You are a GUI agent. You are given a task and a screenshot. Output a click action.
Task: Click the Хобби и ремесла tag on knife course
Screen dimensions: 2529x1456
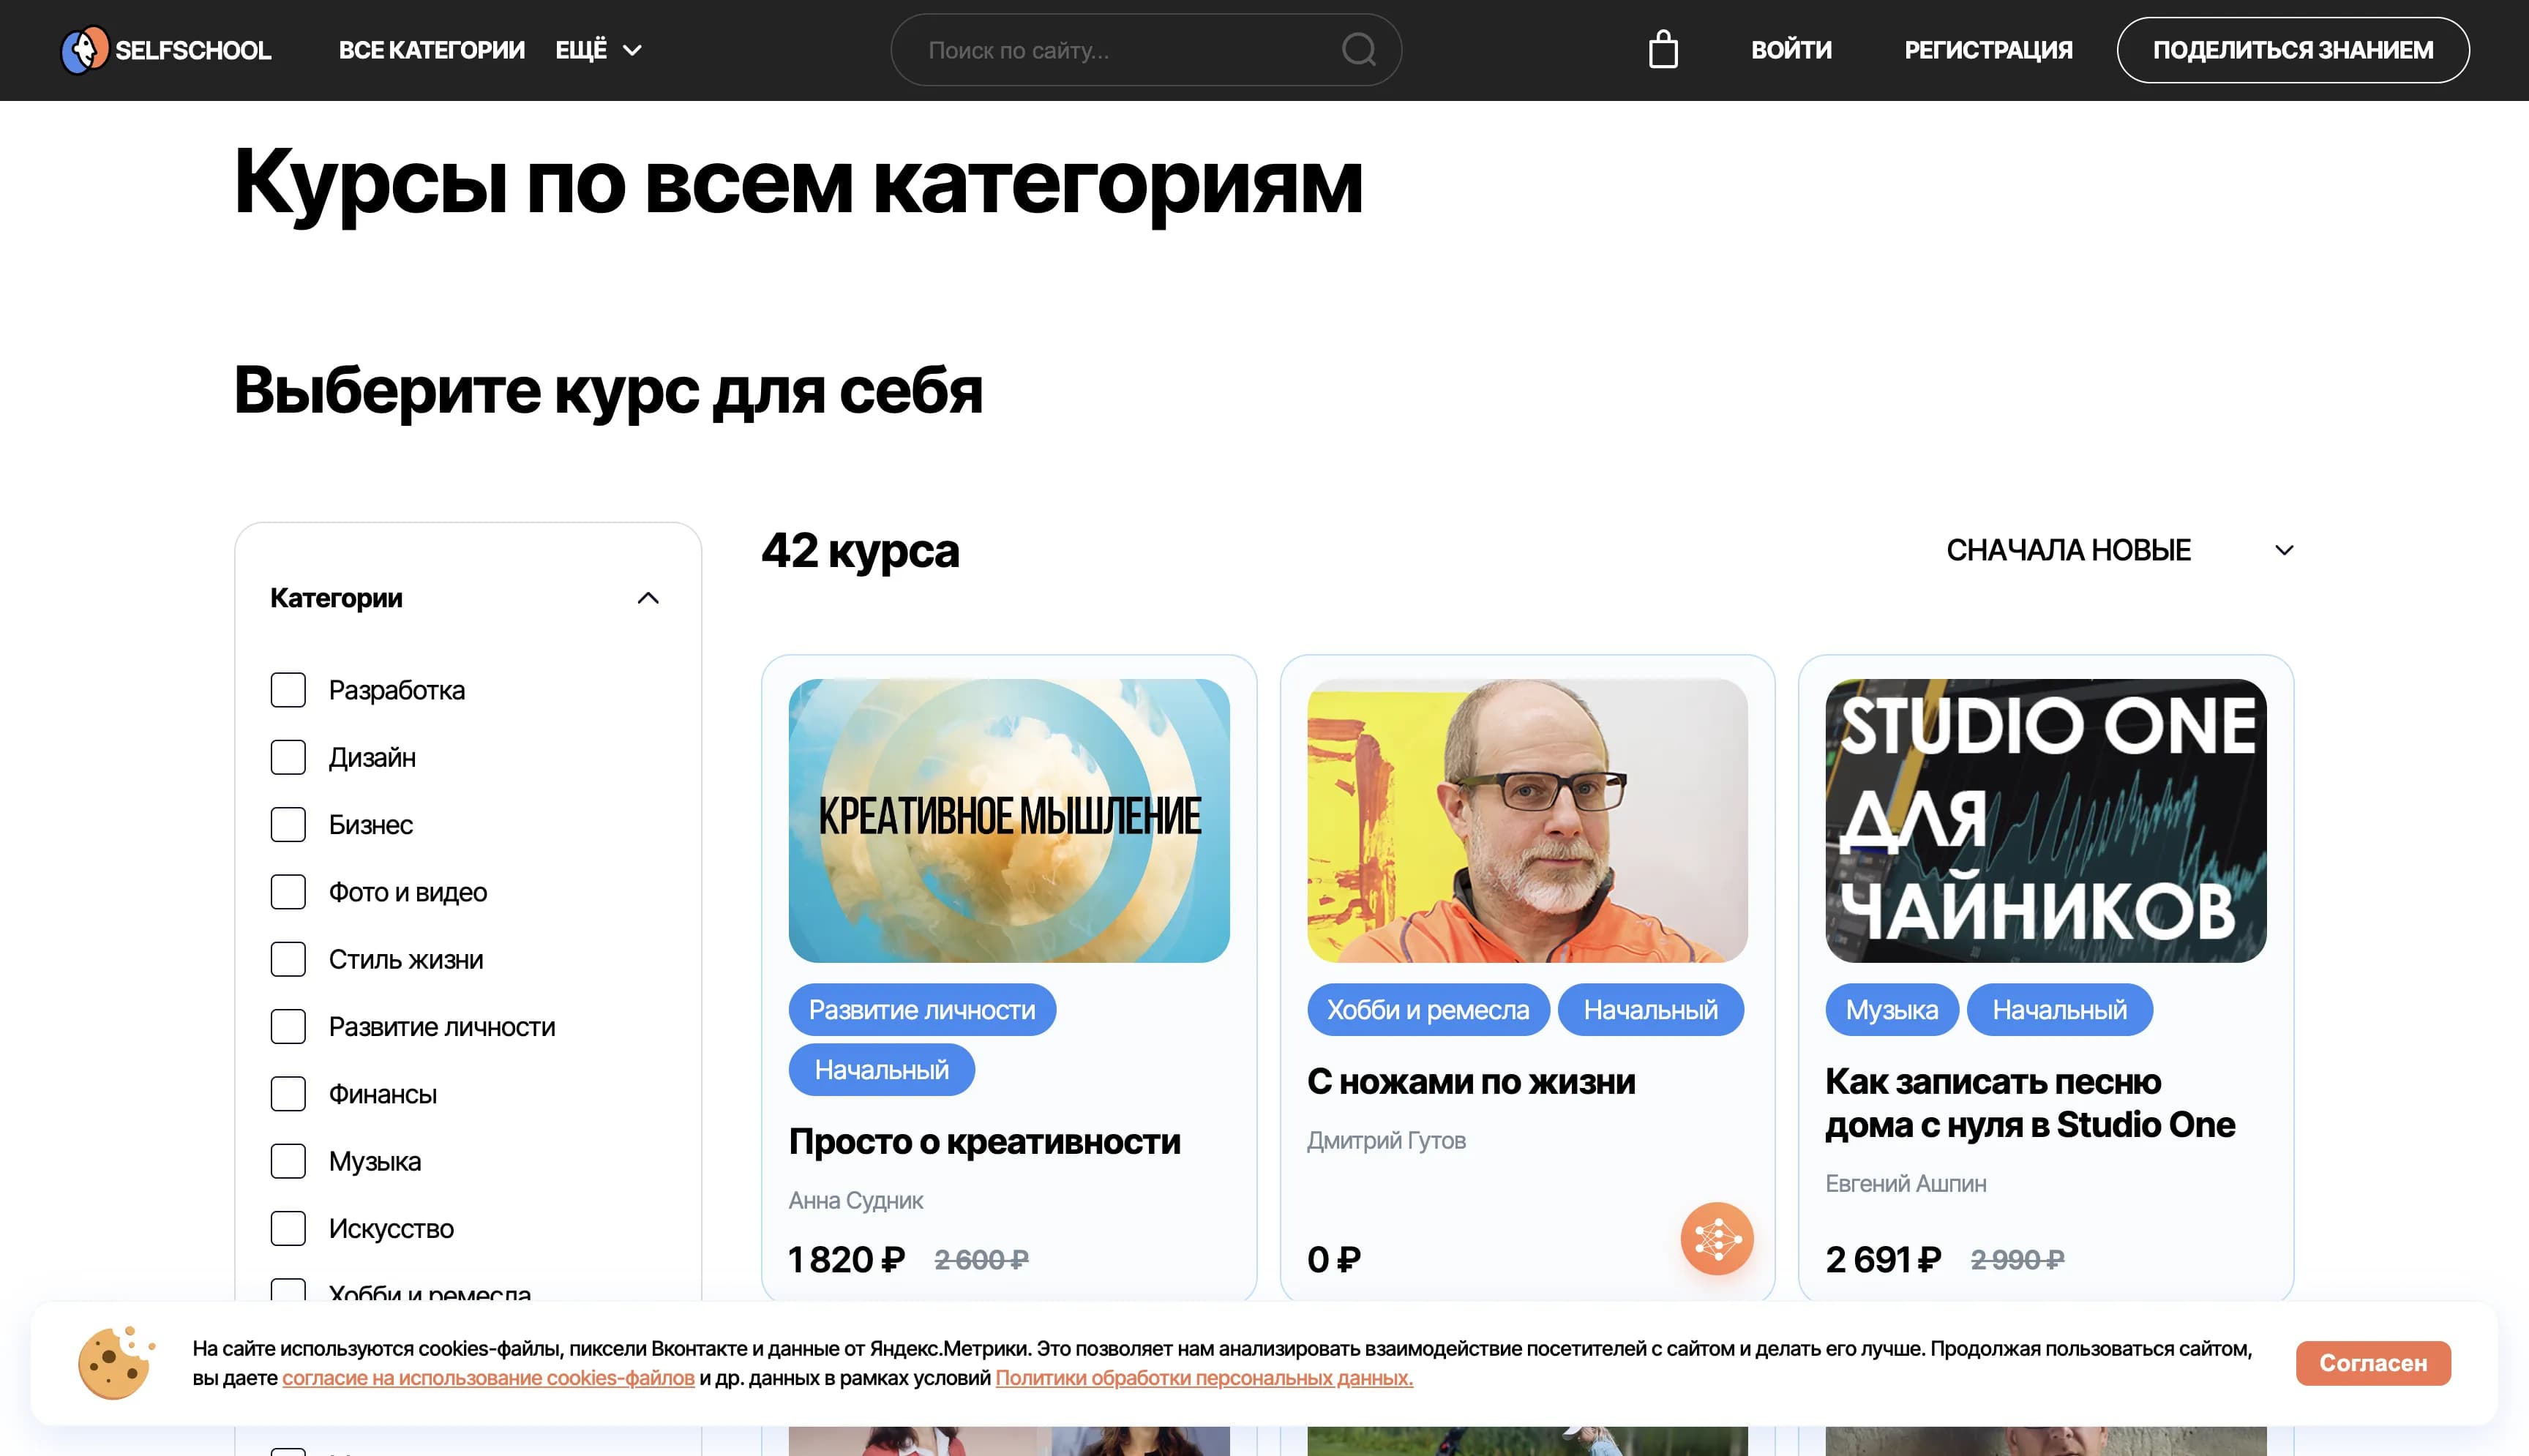tap(1428, 1009)
